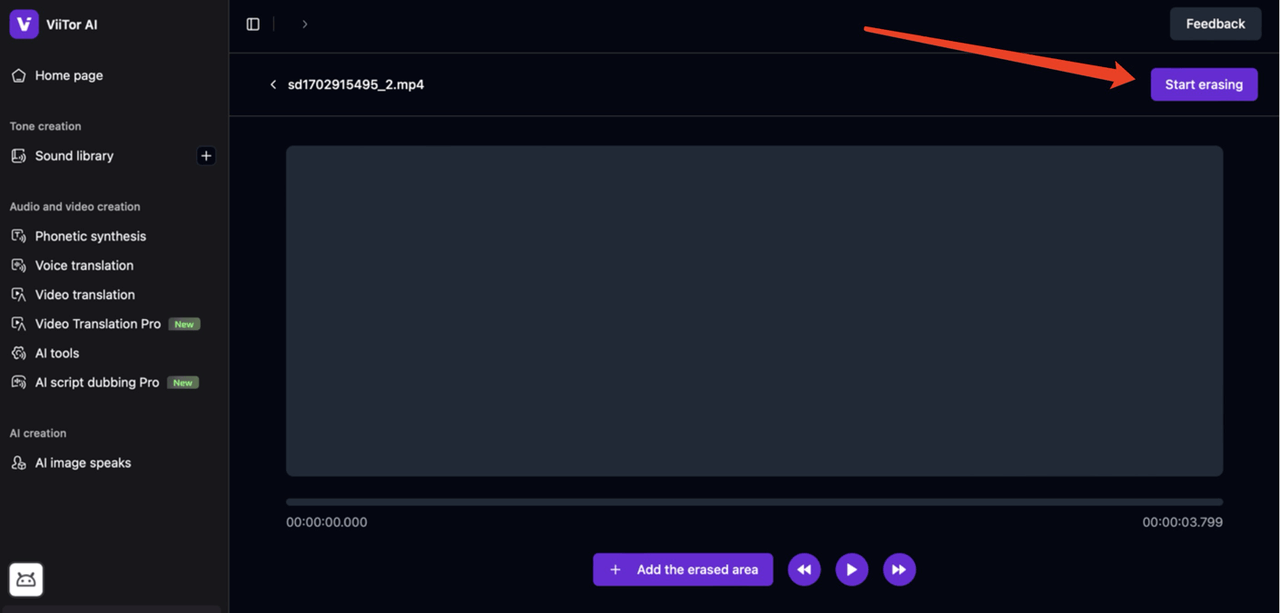This screenshot has height=613, width=1280.
Task: Fast forward the video
Action: (x=899, y=570)
